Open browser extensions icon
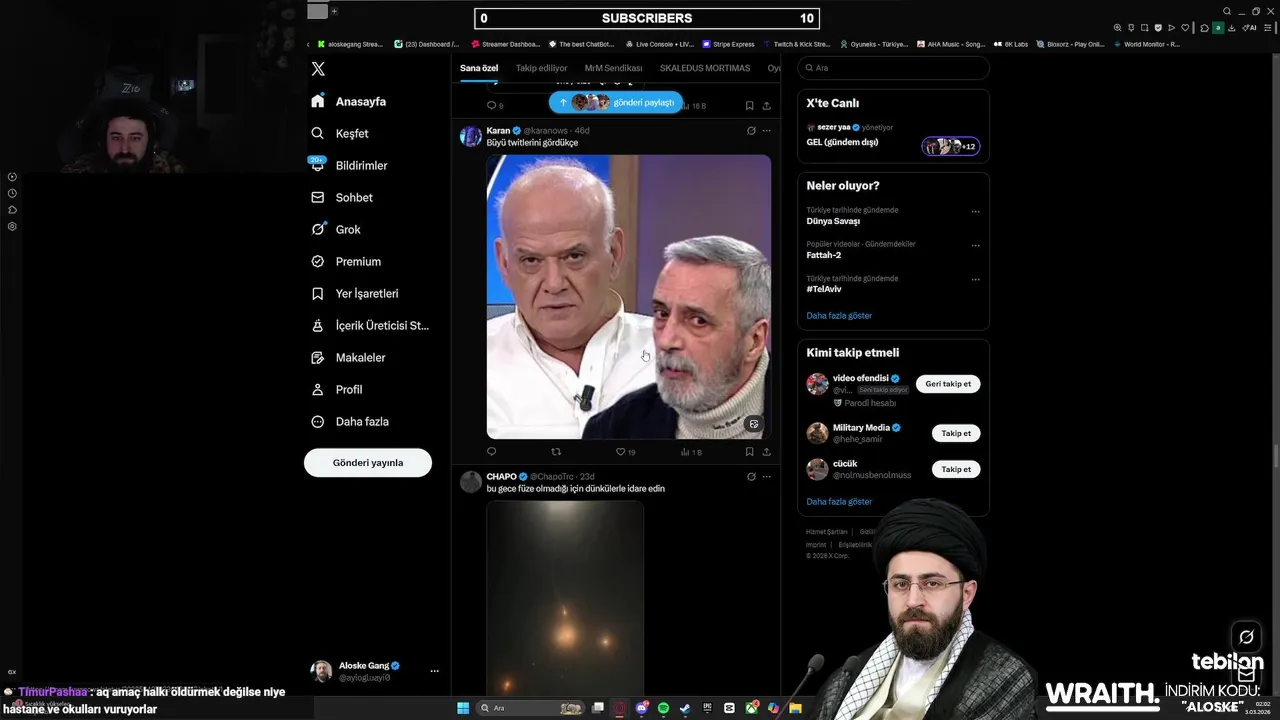This screenshot has width=1280, height=720. [x=1204, y=28]
